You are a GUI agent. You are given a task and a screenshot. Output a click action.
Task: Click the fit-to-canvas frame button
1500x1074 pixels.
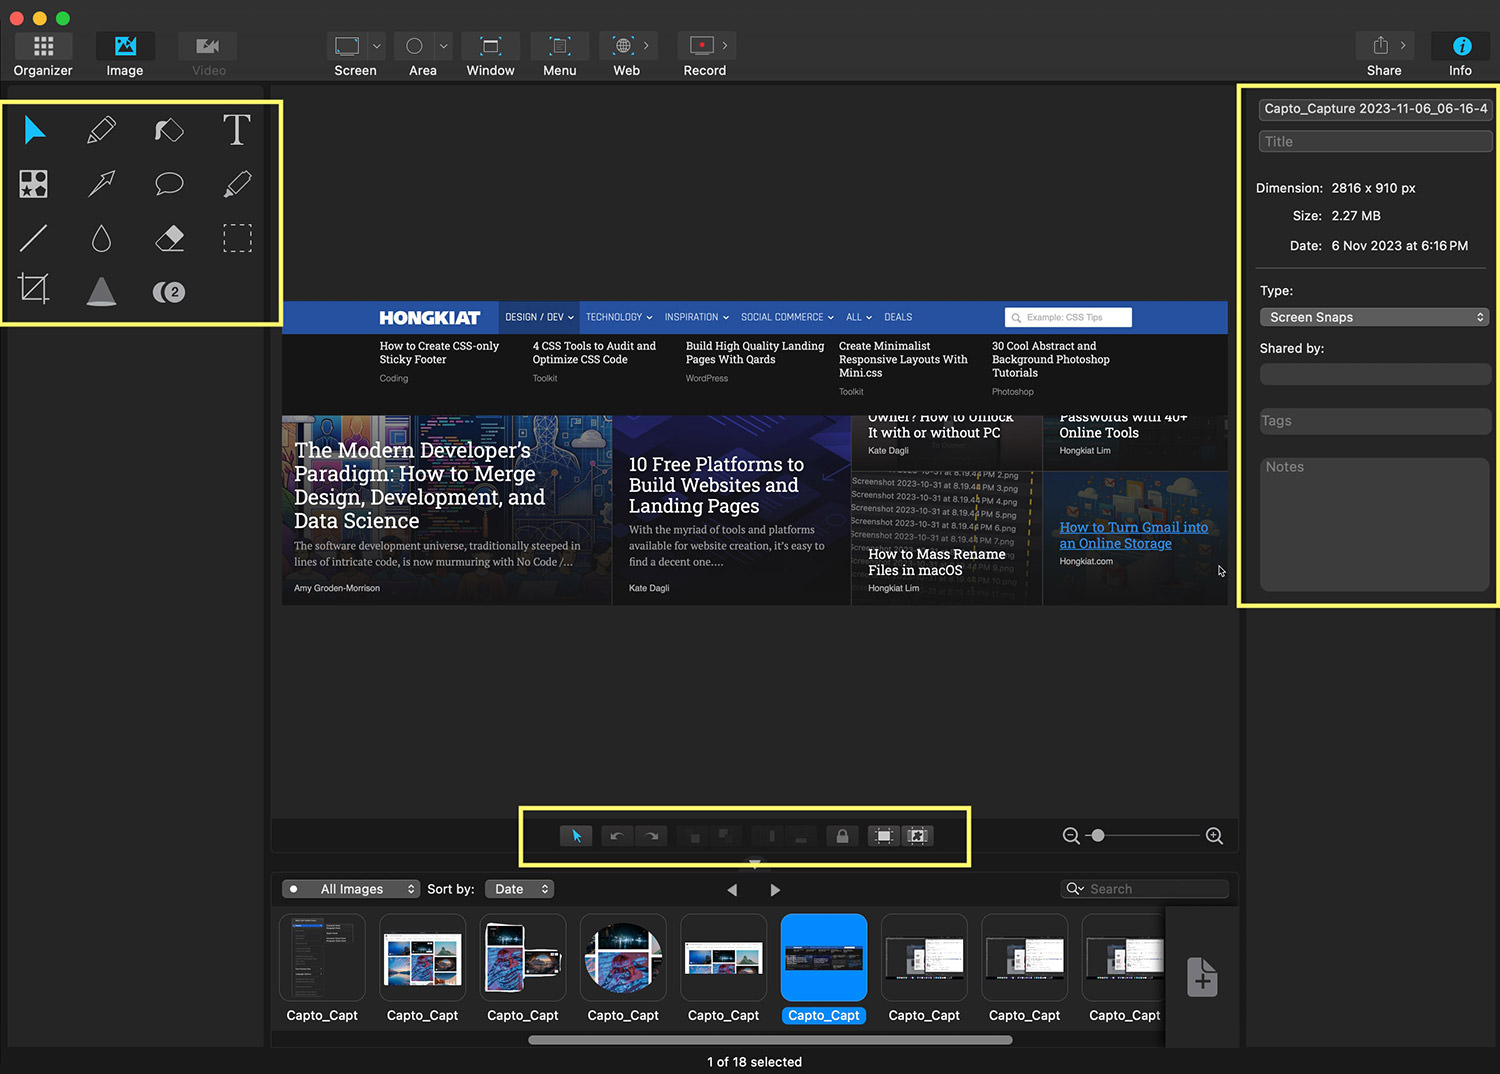coord(884,836)
